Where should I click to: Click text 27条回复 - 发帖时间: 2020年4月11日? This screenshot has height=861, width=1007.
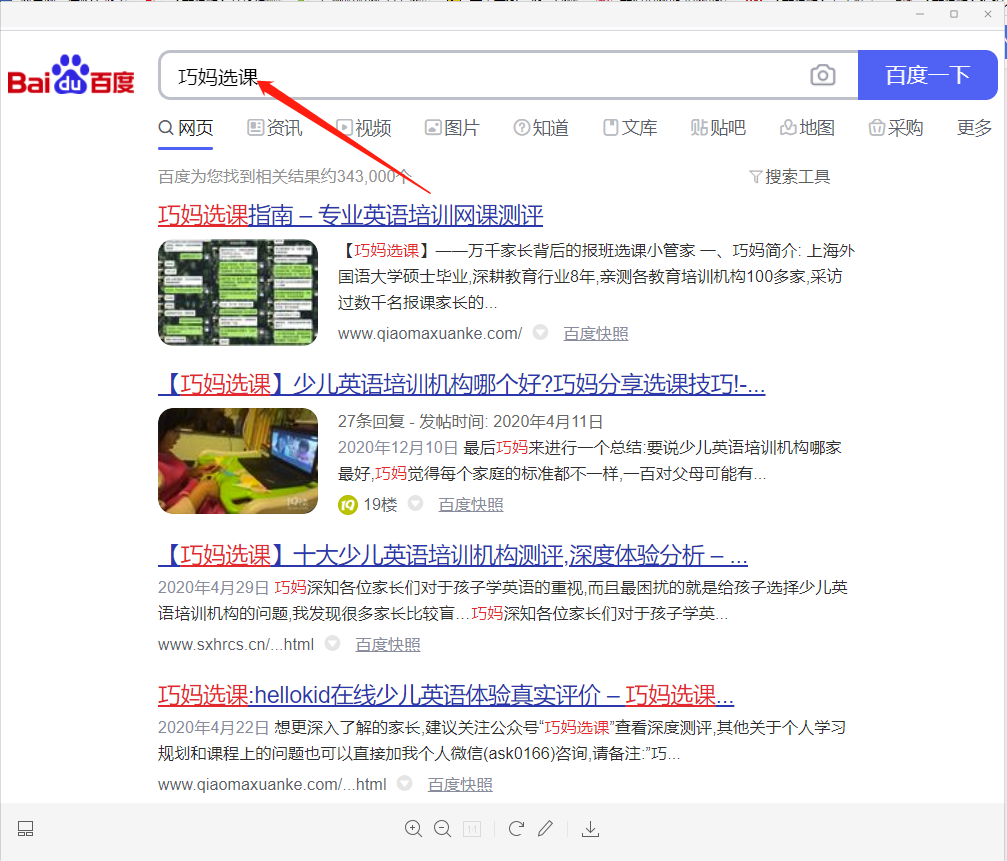tap(470, 421)
